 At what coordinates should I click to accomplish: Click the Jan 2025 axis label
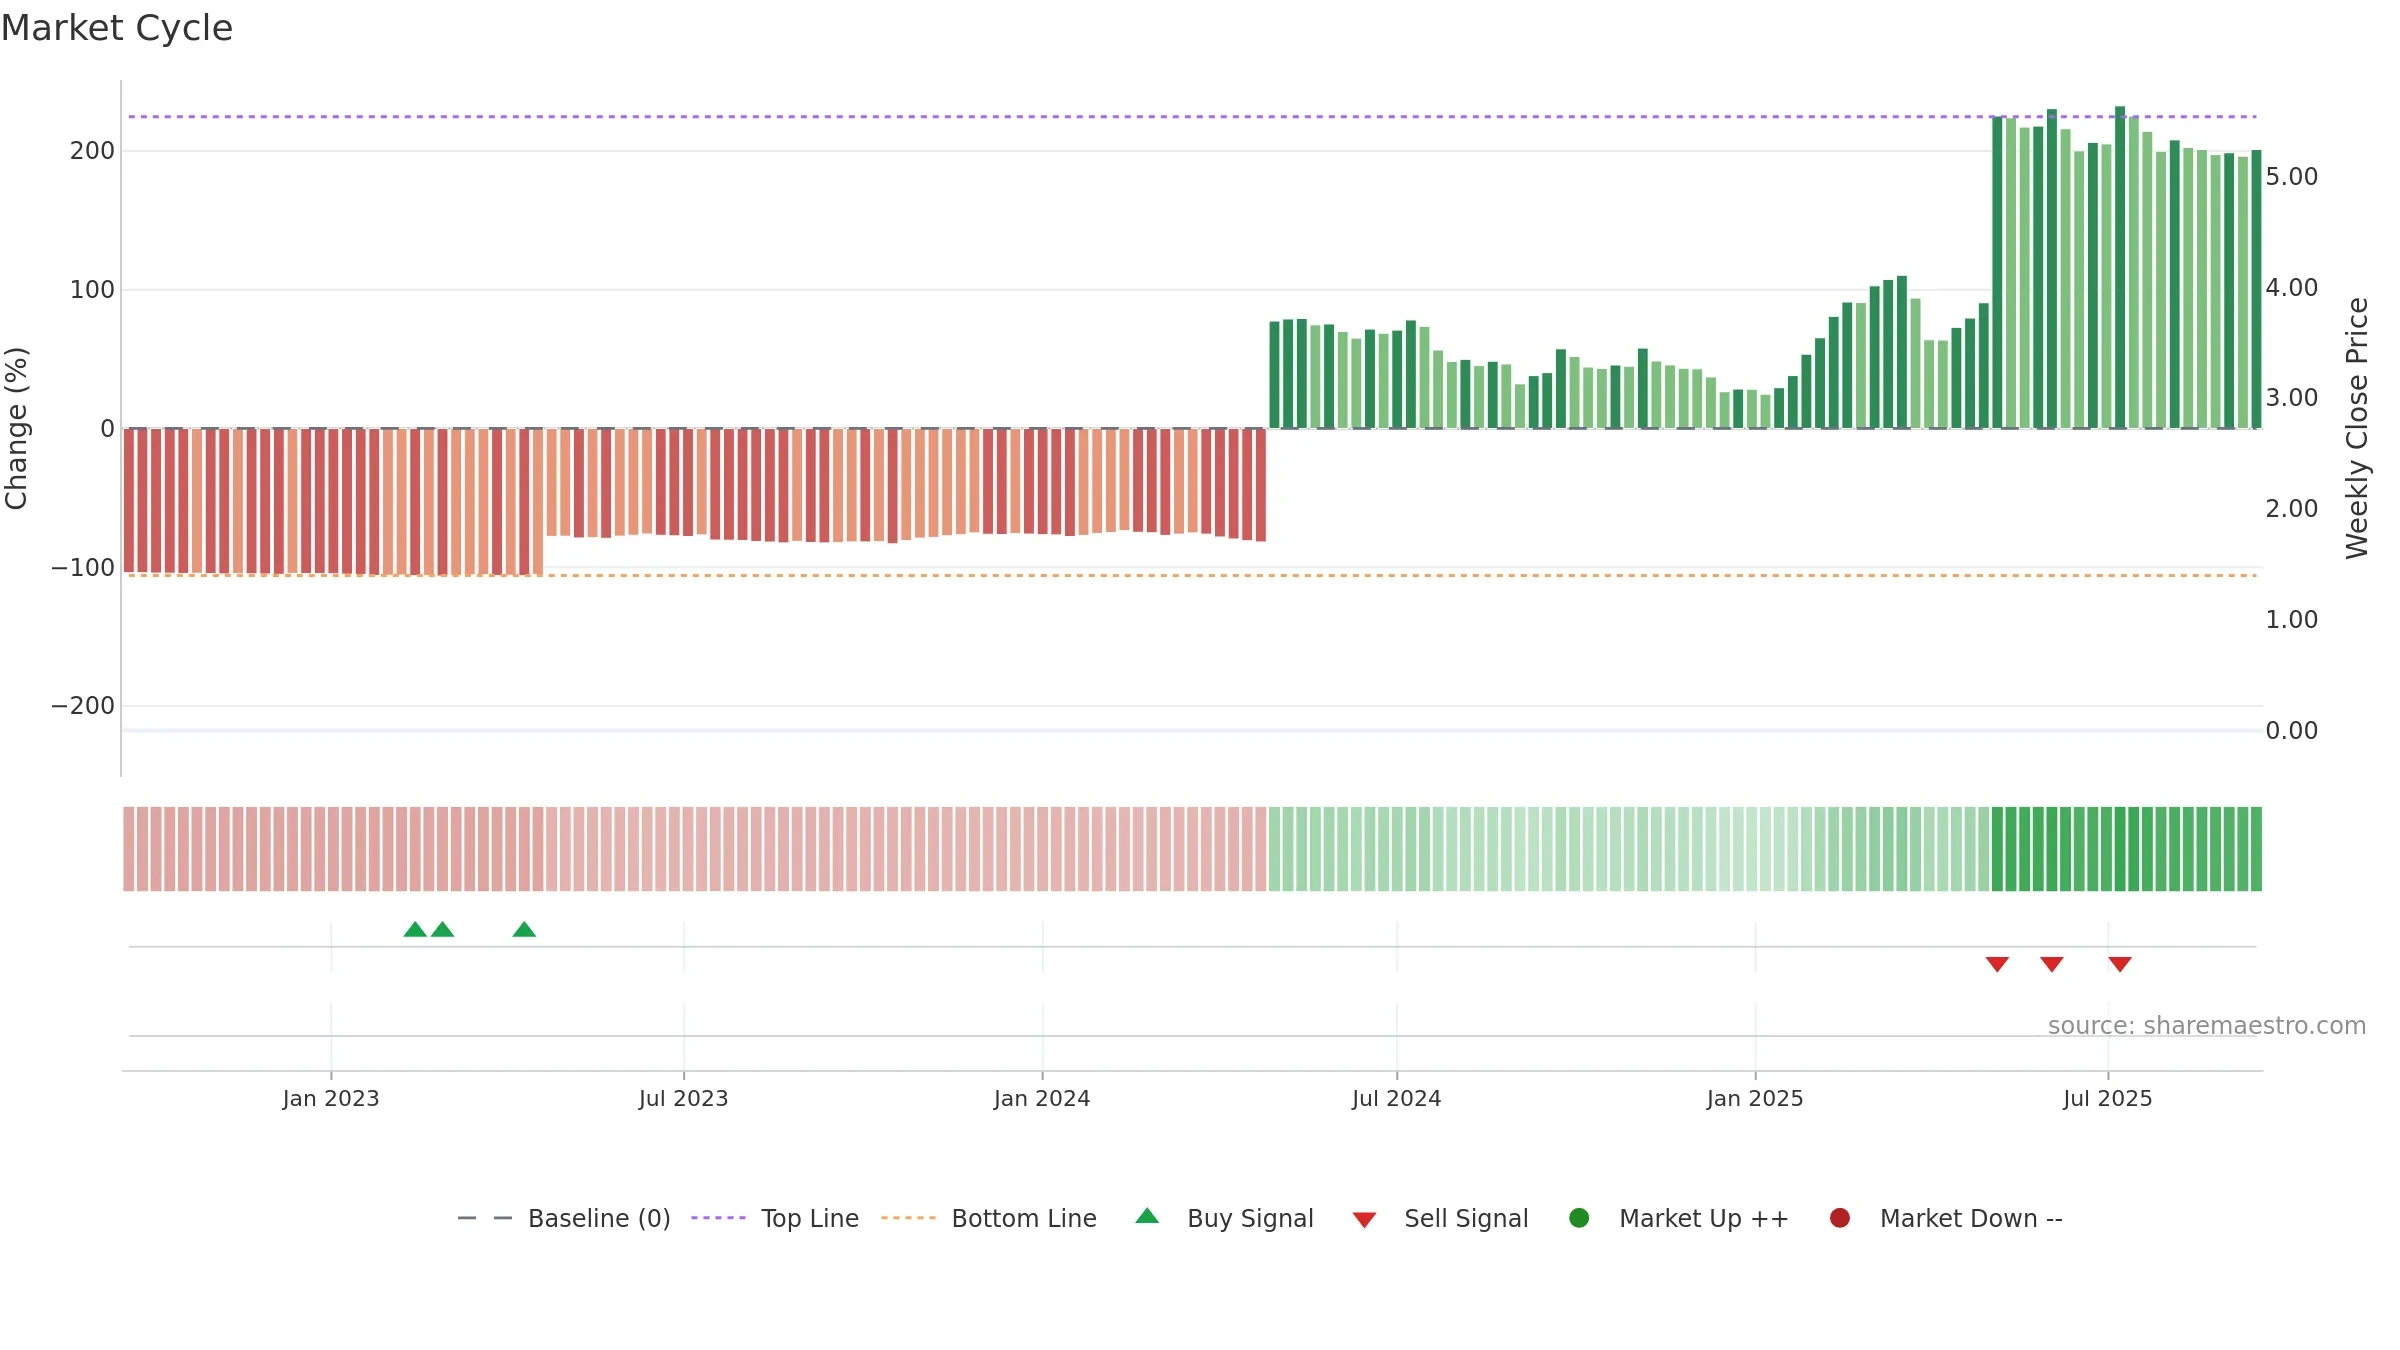pyautogui.click(x=1755, y=1098)
